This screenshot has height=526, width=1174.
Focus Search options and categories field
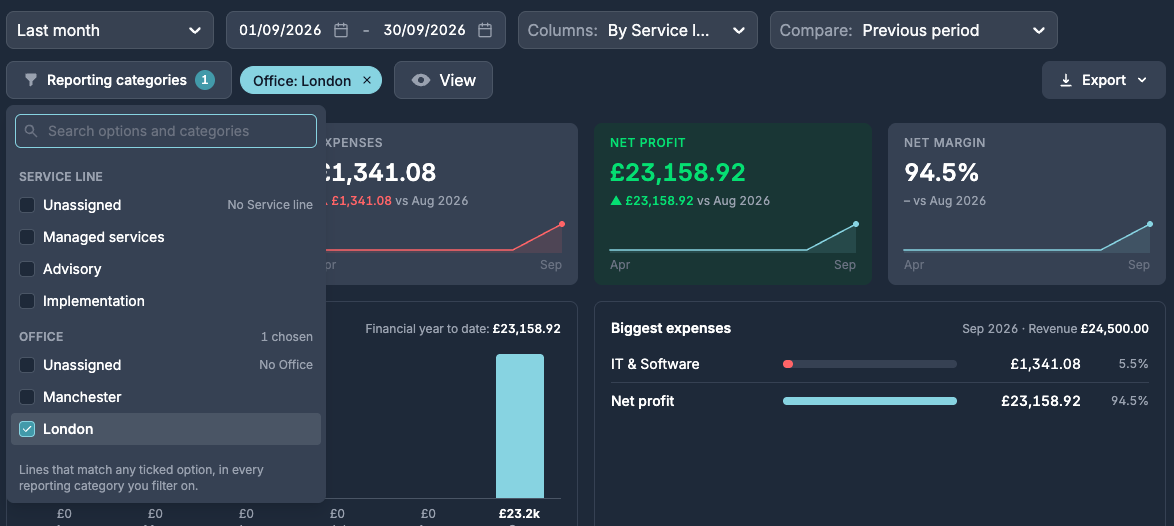(166, 131)
